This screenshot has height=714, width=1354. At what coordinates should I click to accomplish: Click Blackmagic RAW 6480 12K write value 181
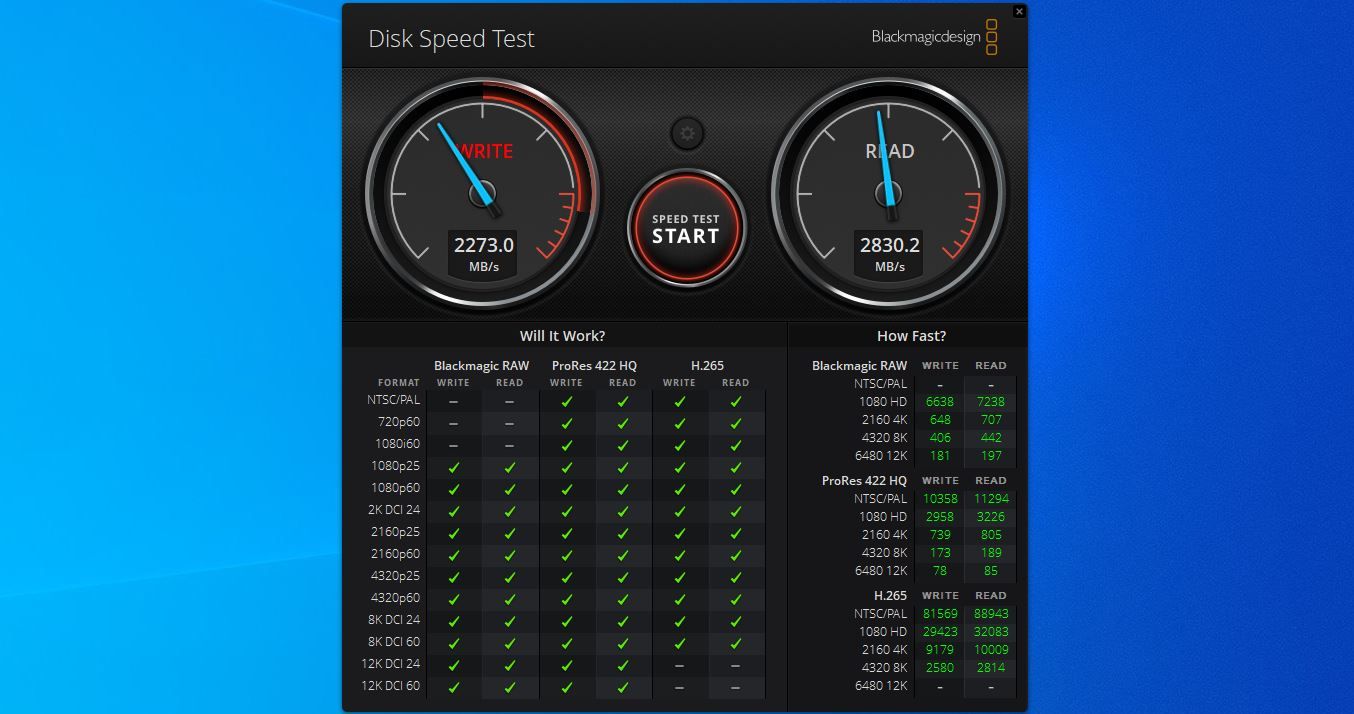click(x=939, y=456)
